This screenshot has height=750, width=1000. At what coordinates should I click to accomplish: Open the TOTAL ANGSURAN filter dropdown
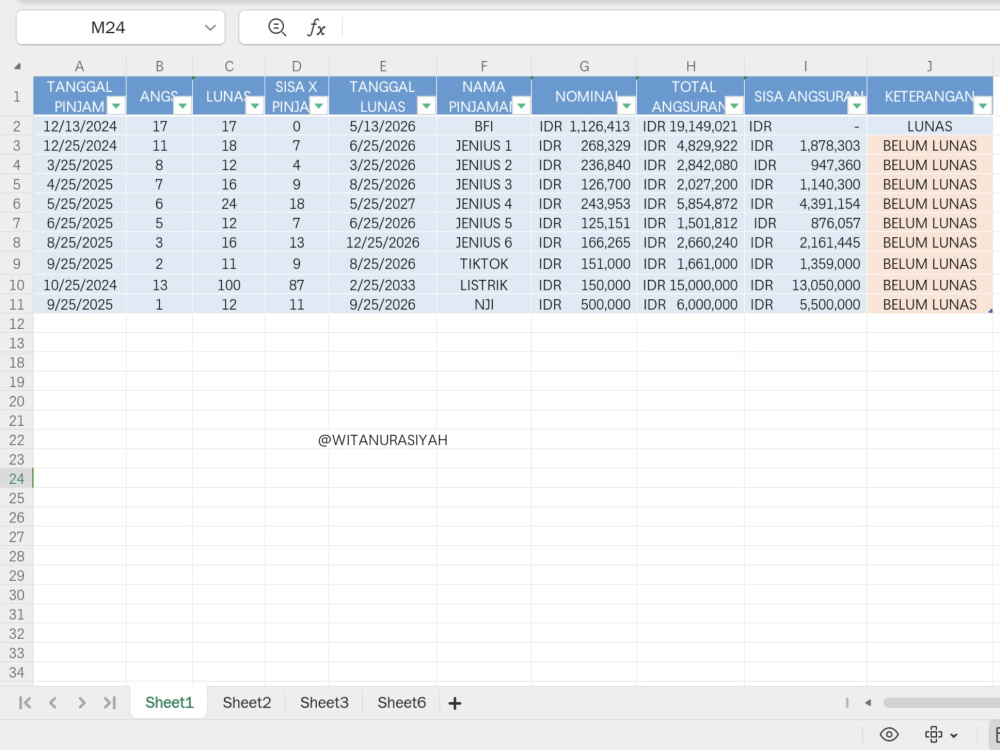734,106
